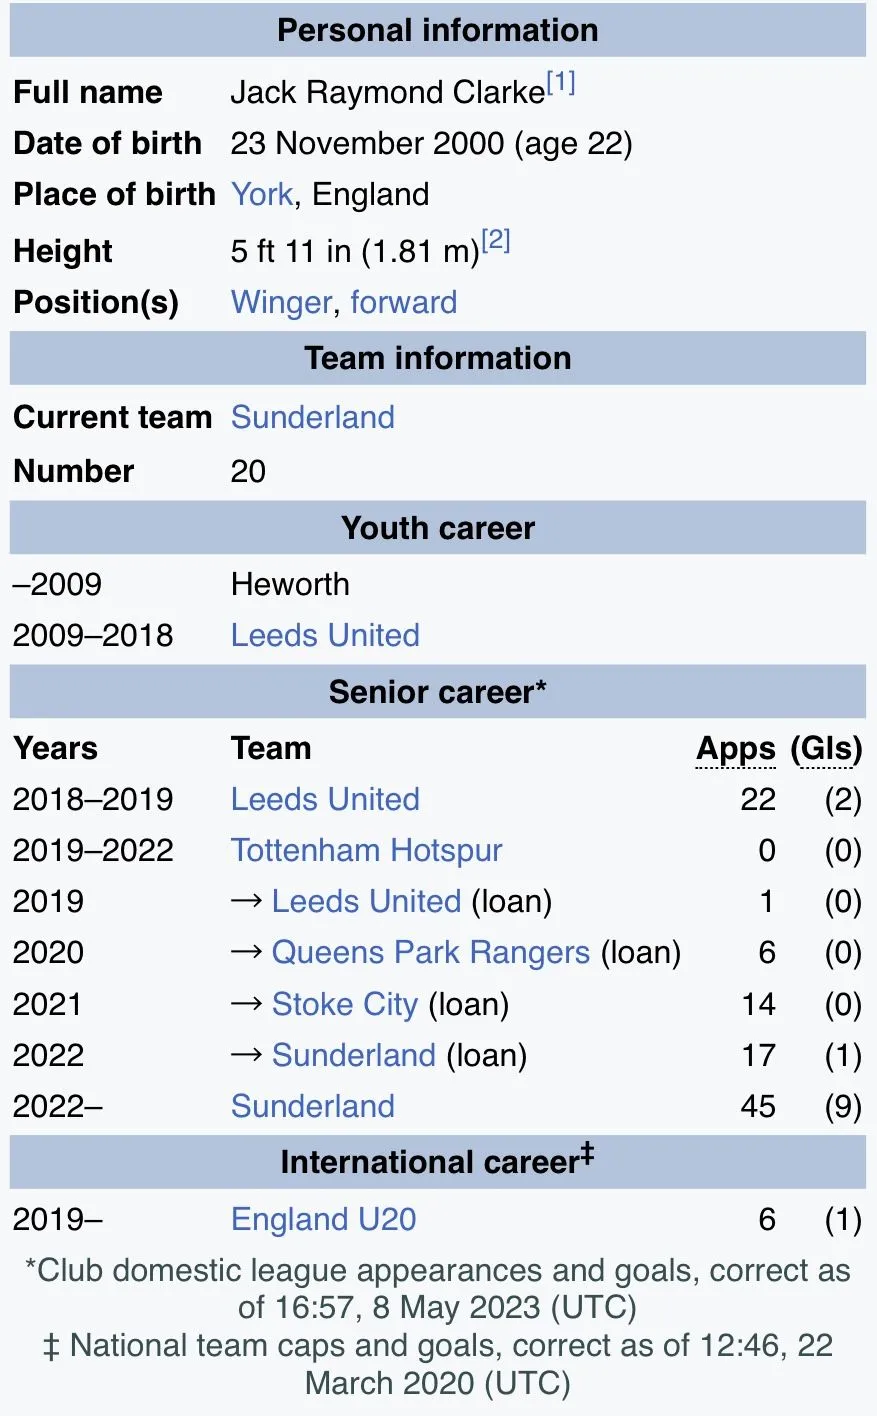Visit the Queens Park Rangers link
The width and height of the screenshot is (877, 1416).
(x=430, y=952)
